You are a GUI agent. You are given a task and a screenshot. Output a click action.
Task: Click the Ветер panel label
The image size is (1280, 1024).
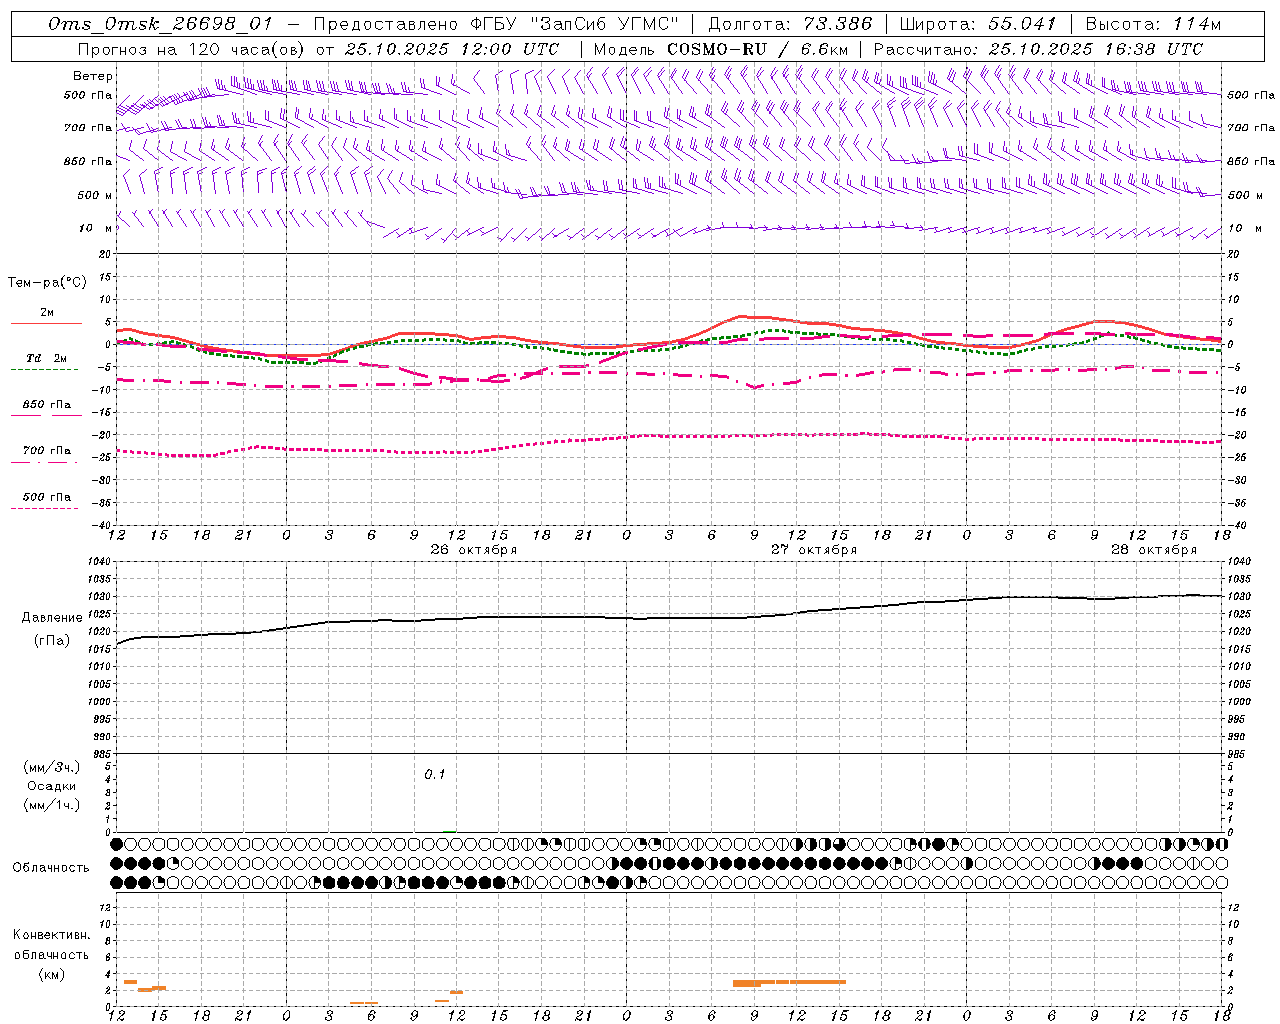[x=93, y=76]
